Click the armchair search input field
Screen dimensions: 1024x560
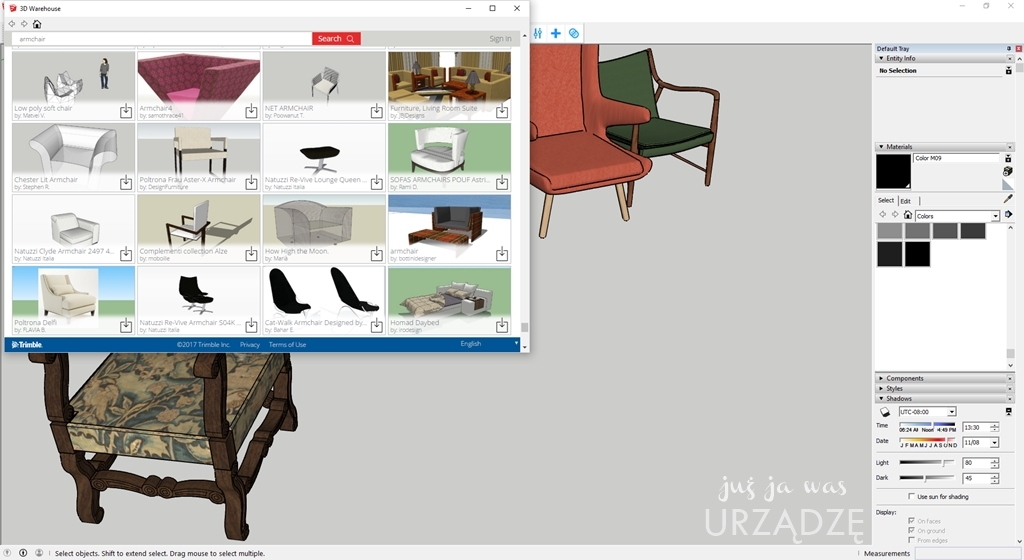[161, 39]
